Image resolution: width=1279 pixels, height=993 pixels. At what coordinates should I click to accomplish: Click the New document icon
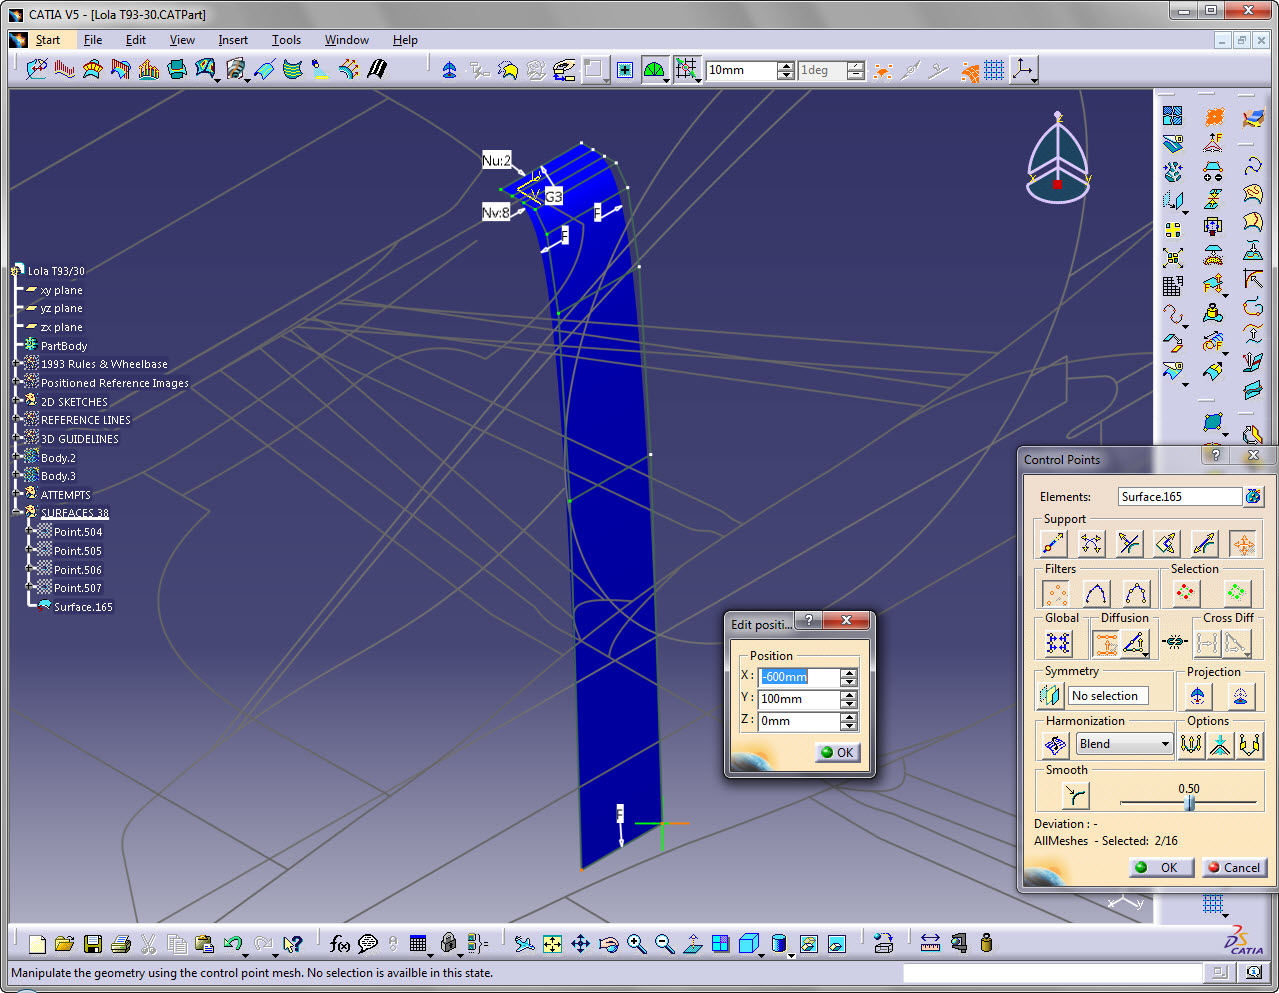click(37, 943)
